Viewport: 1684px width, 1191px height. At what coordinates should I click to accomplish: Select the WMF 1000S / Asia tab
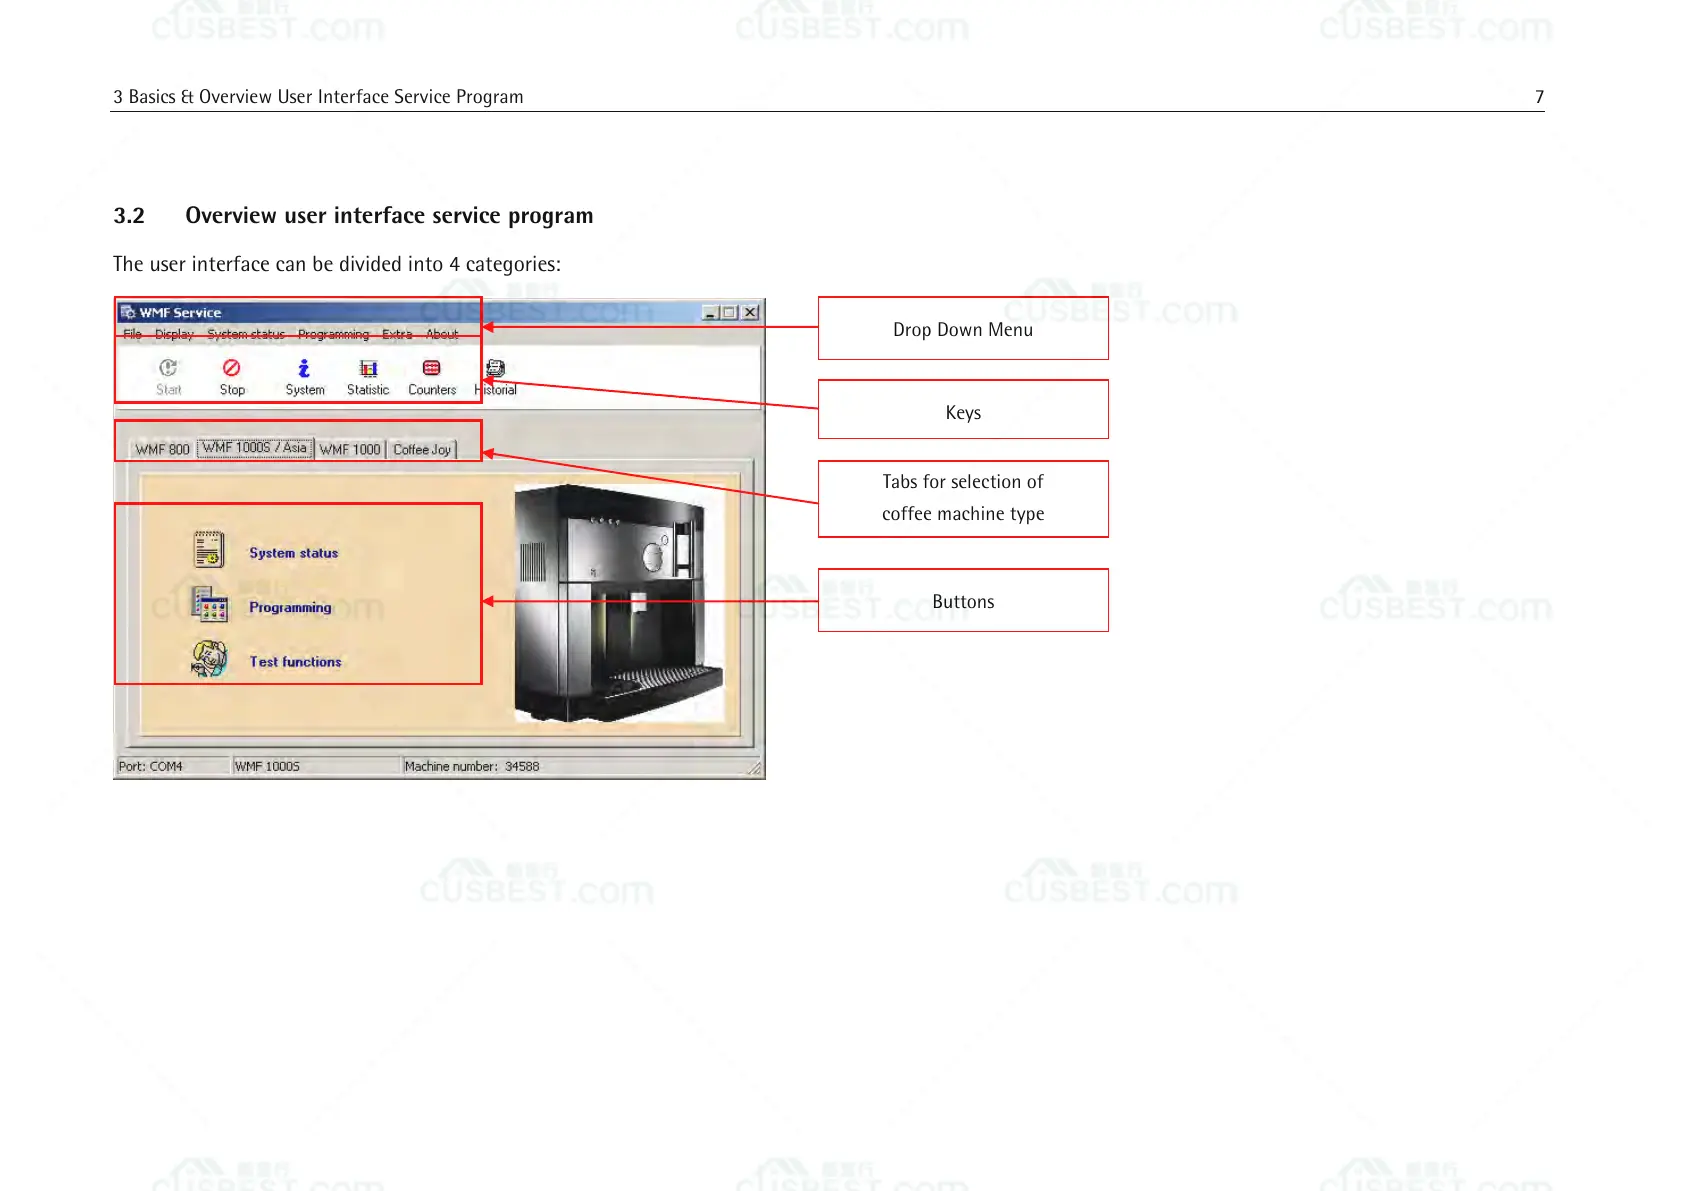(x=255, y=448)
